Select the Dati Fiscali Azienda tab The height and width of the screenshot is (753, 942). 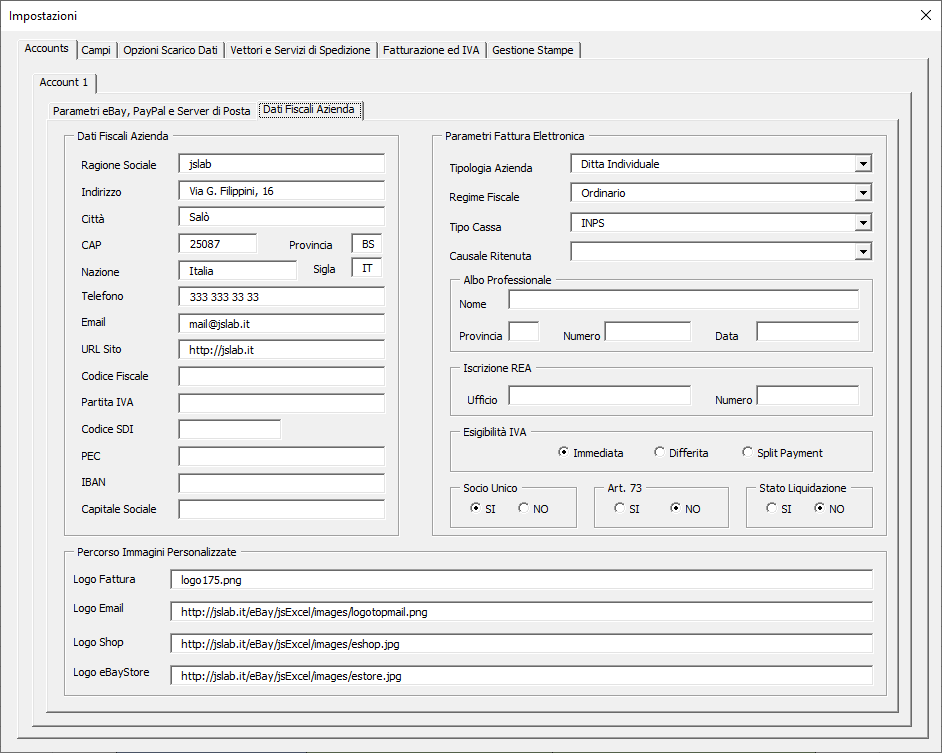309,109
